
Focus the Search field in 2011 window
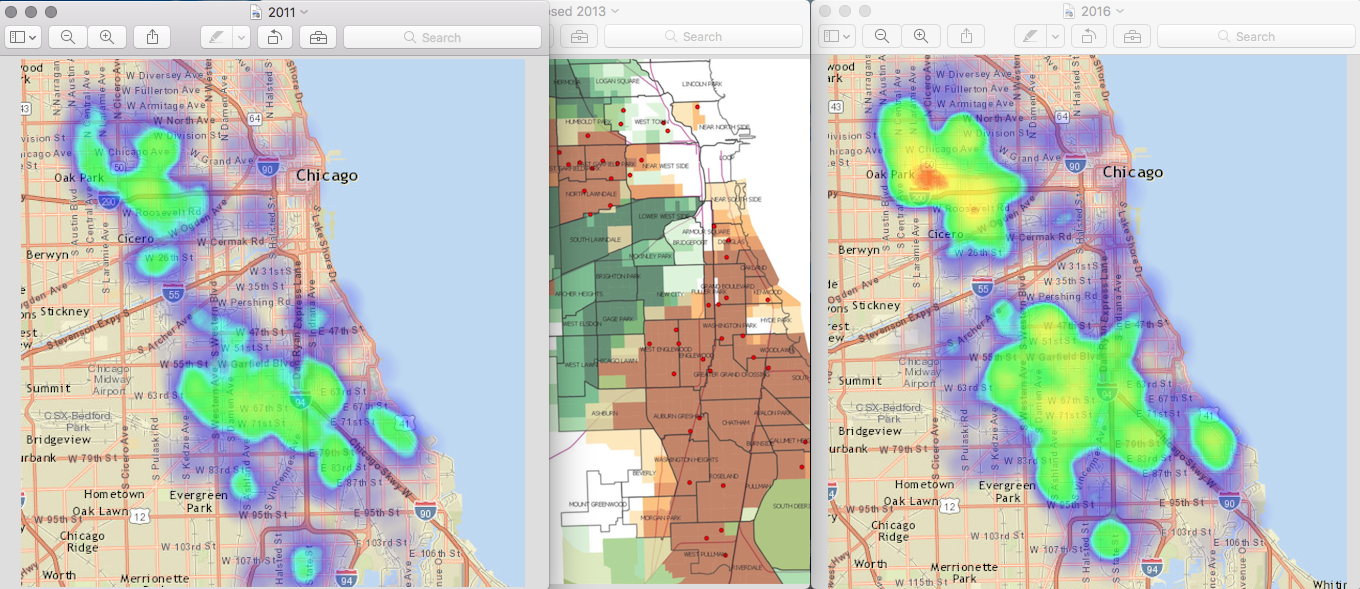tap(442, 37)
